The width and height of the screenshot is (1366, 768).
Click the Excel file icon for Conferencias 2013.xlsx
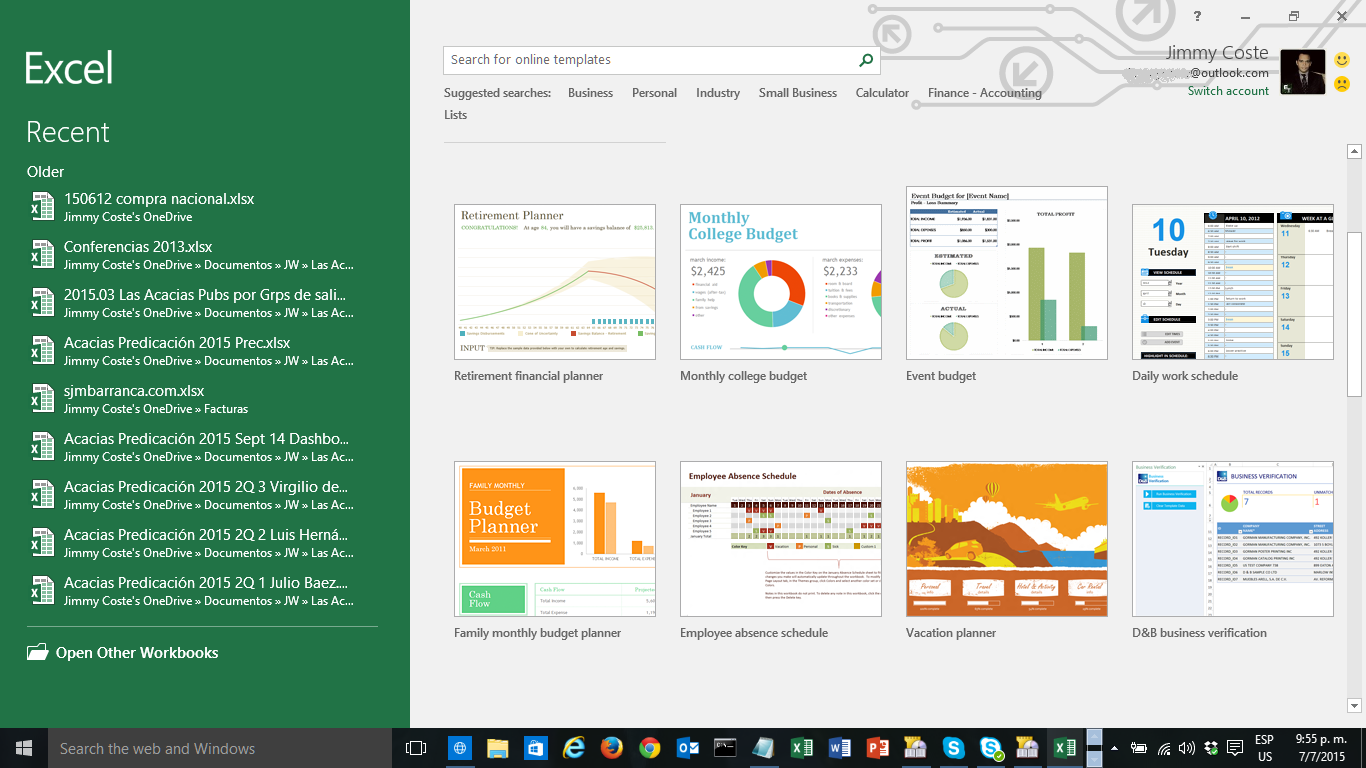42,254
